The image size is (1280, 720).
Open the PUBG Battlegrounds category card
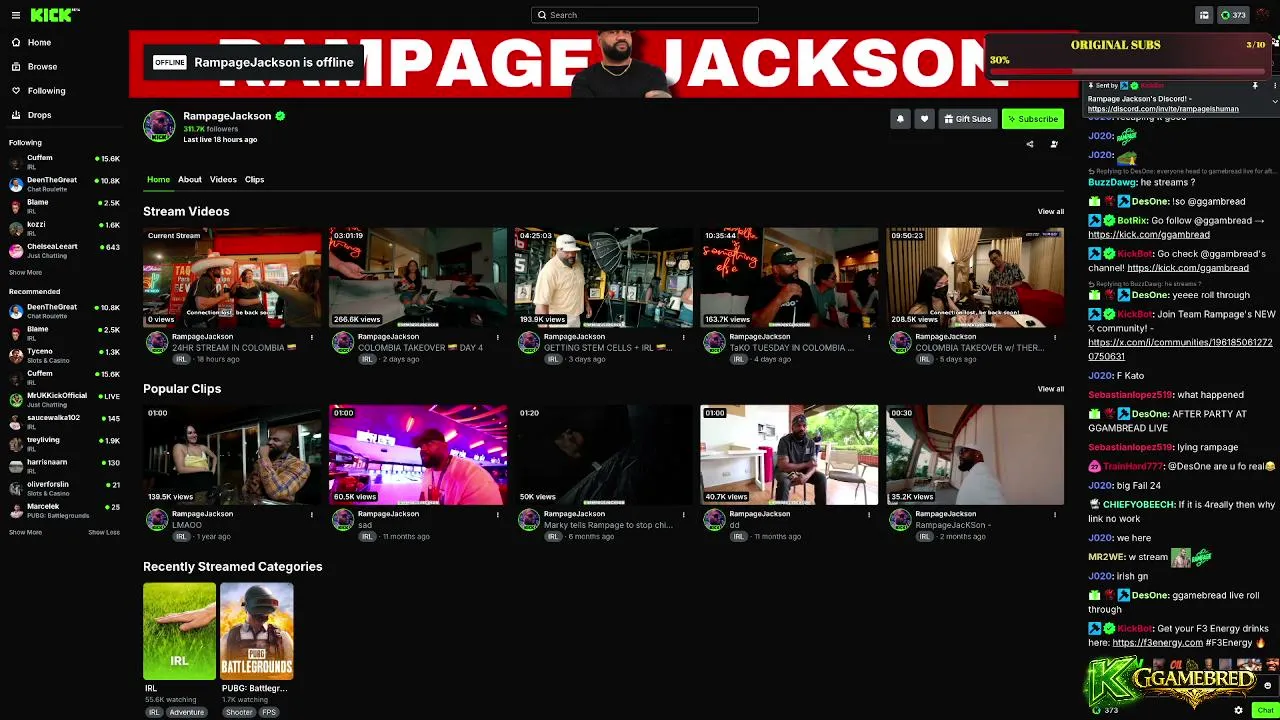[x=257, y=632]
